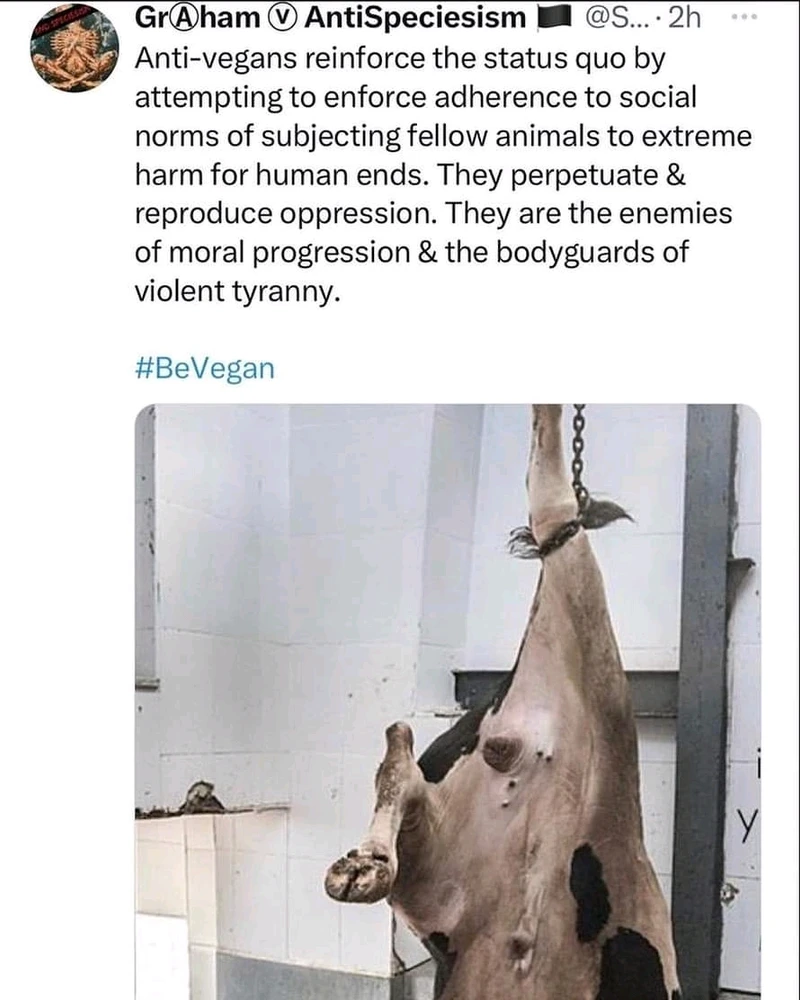Click the line "attempting to enforce adherence"
The image size is (800, 1000).
click(415, 98)
